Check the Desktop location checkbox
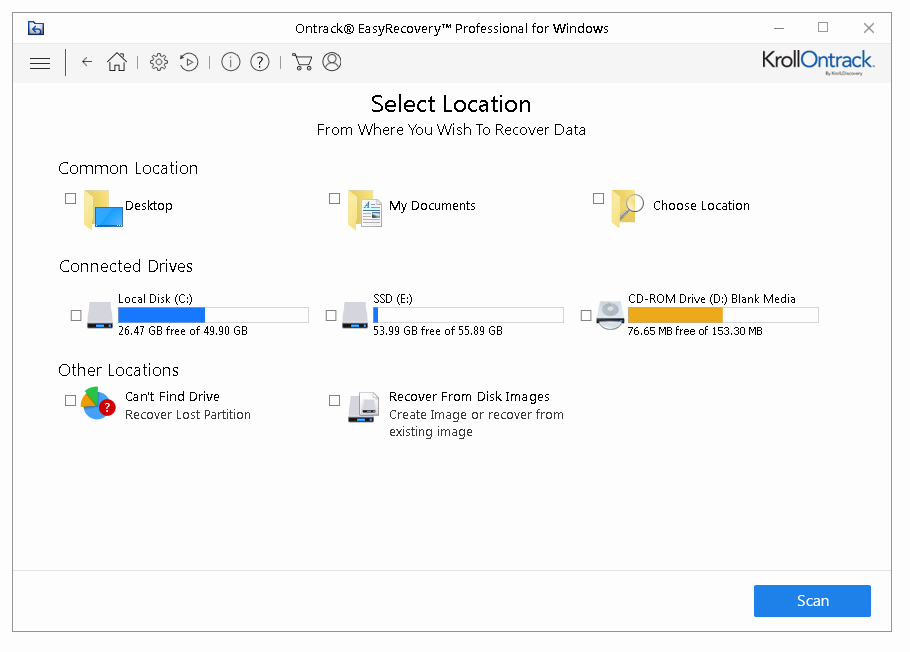 click(x=71, y=198)
